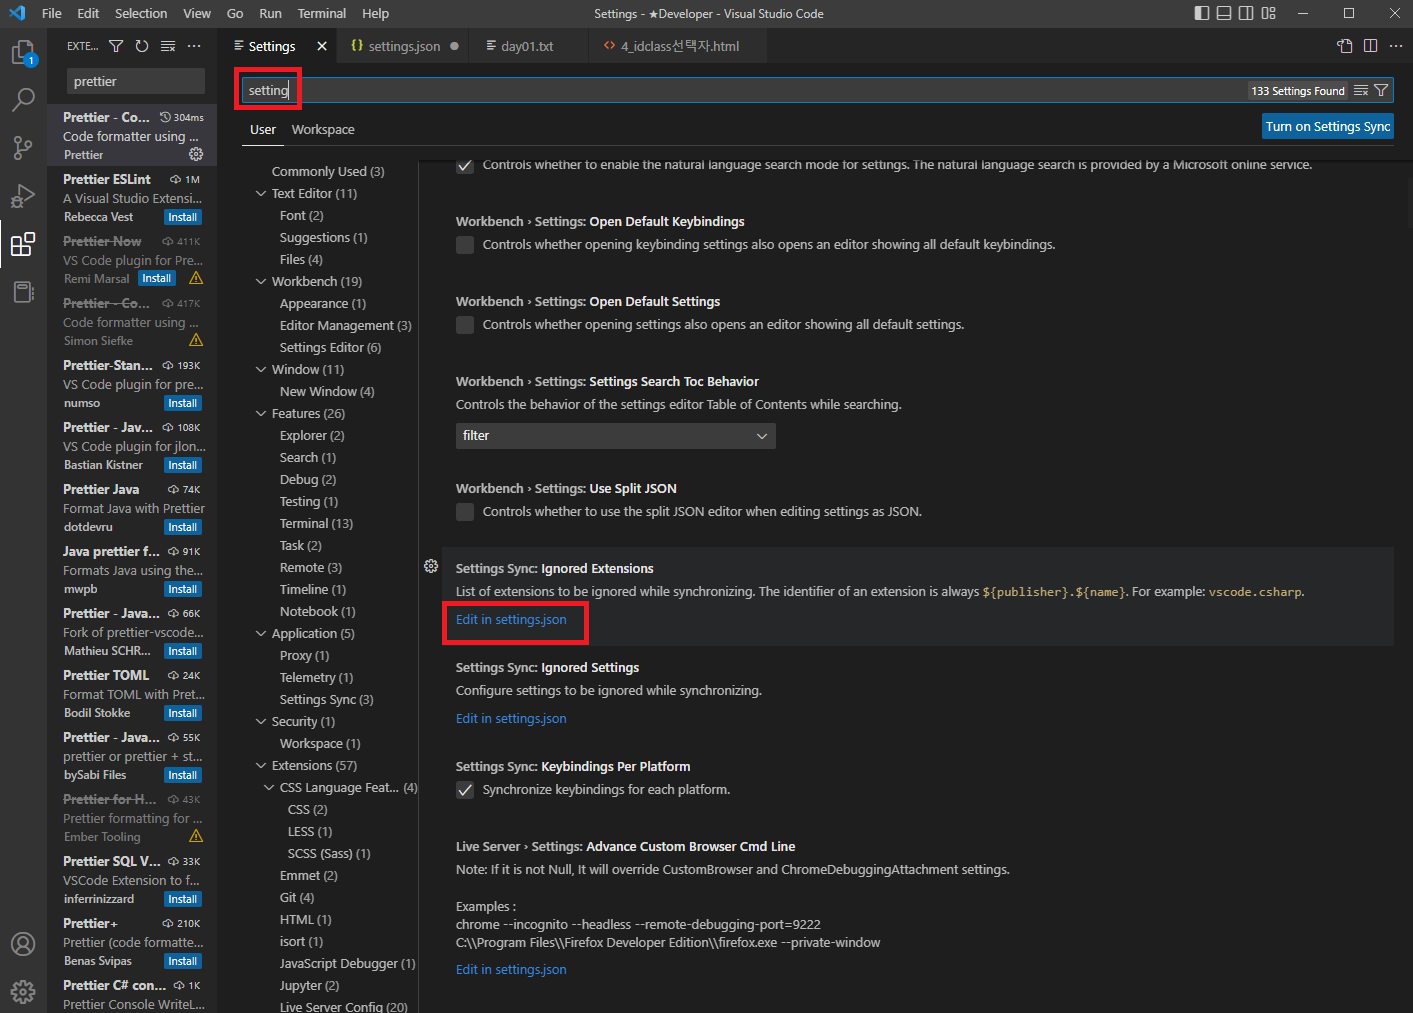This screenshot has height=1013, width=1413.
Task: Toggle natural language search mode checkbox
Action: (x=465, y=165)
